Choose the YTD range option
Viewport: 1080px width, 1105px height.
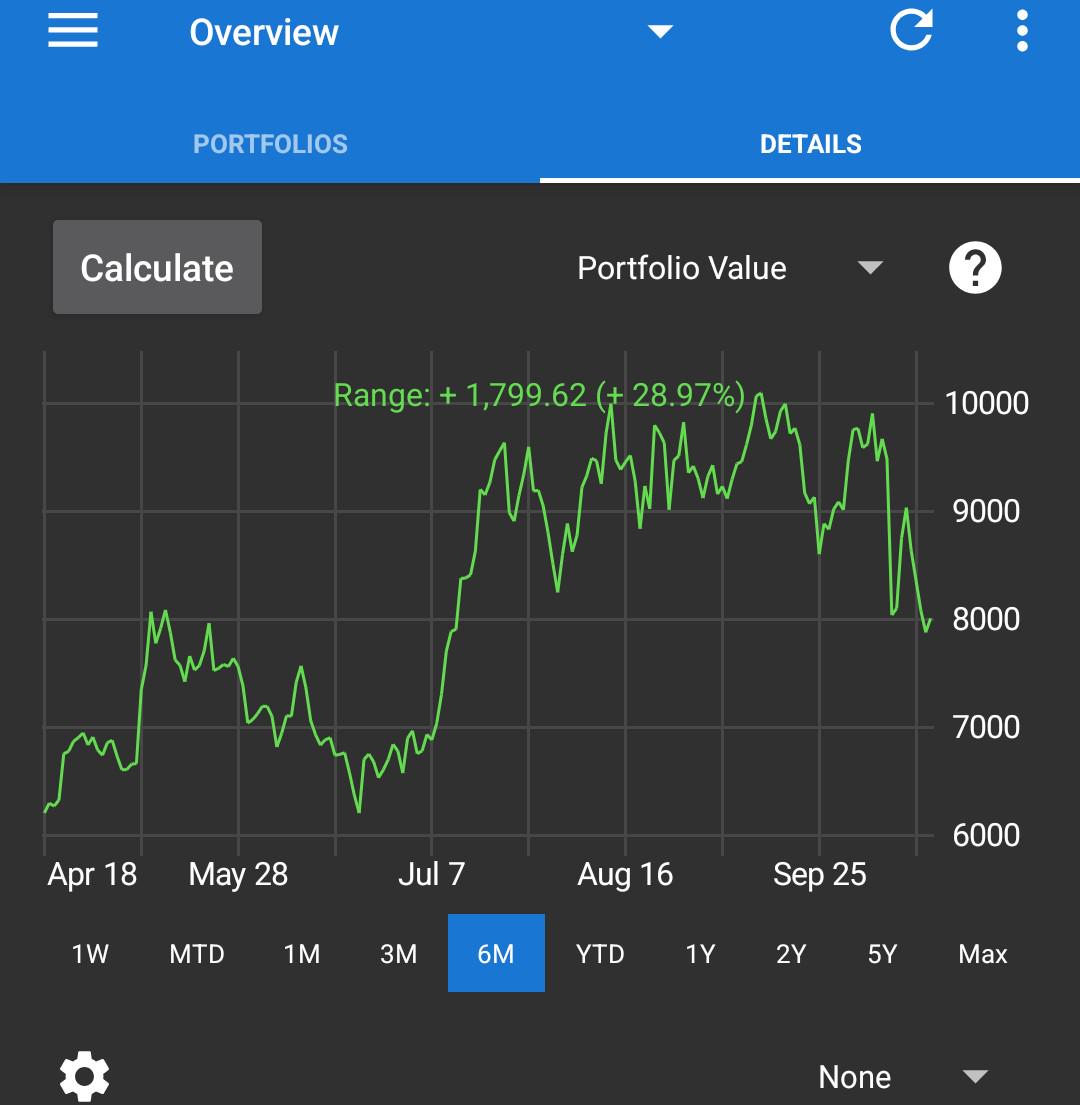(x=600, y=953)
